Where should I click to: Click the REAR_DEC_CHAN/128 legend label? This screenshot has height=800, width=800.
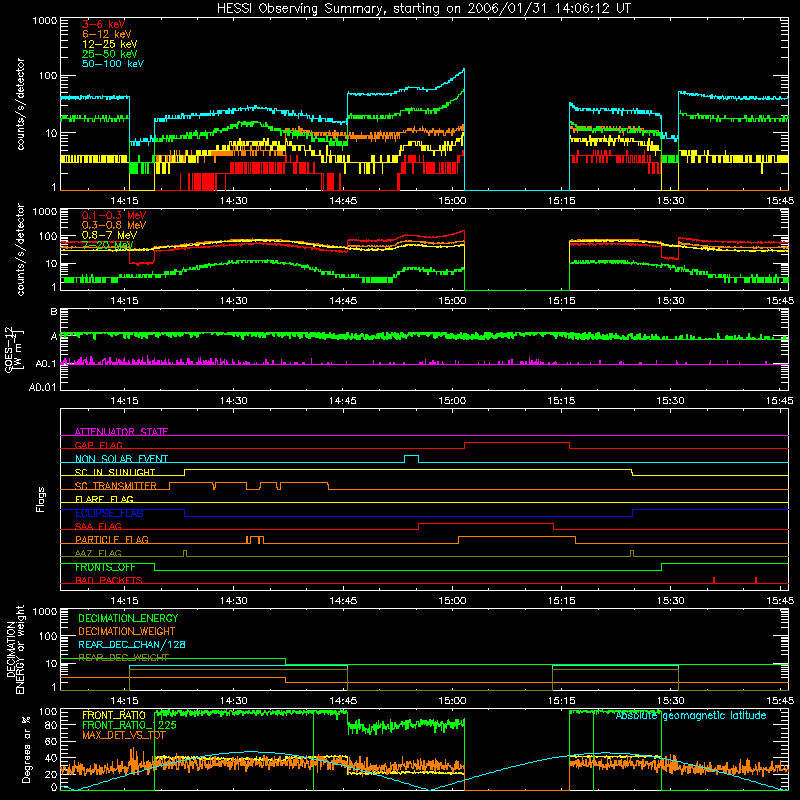coord(132,644)
